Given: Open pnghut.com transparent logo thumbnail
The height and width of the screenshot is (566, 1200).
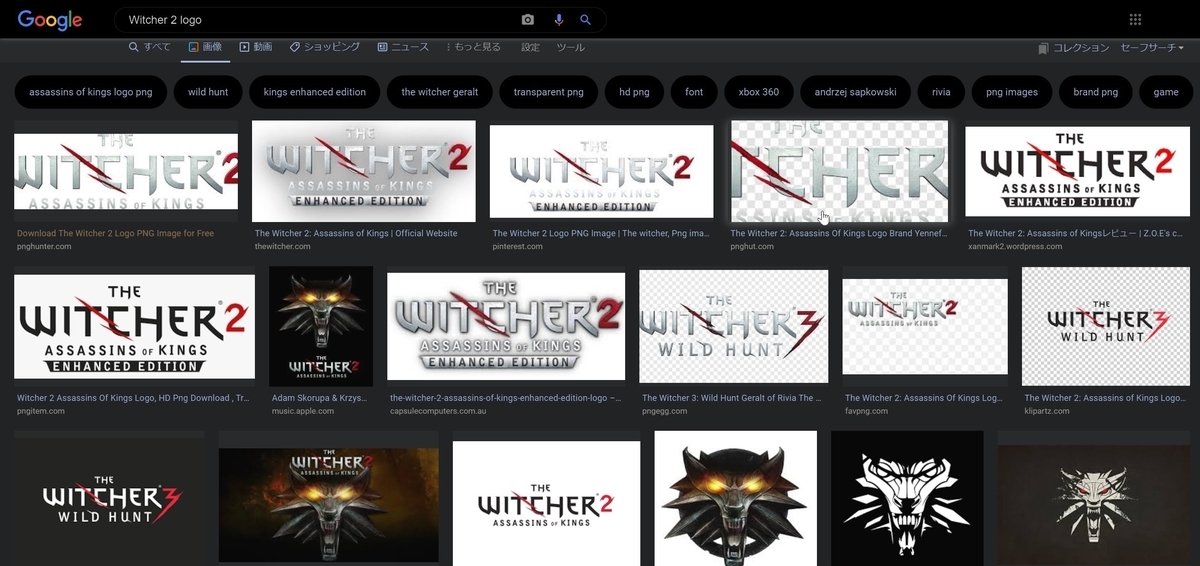Looking at the screenshot, I should click(x=840, y=171).
